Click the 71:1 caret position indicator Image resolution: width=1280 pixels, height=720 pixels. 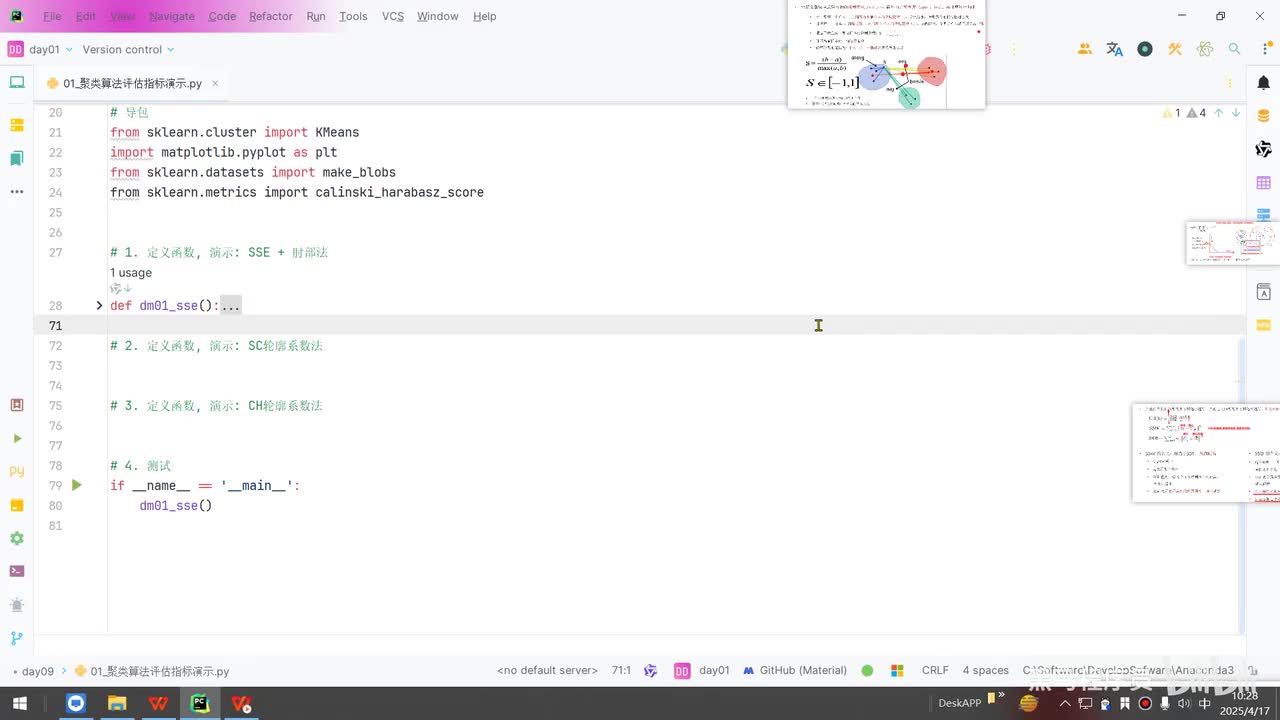621,671
